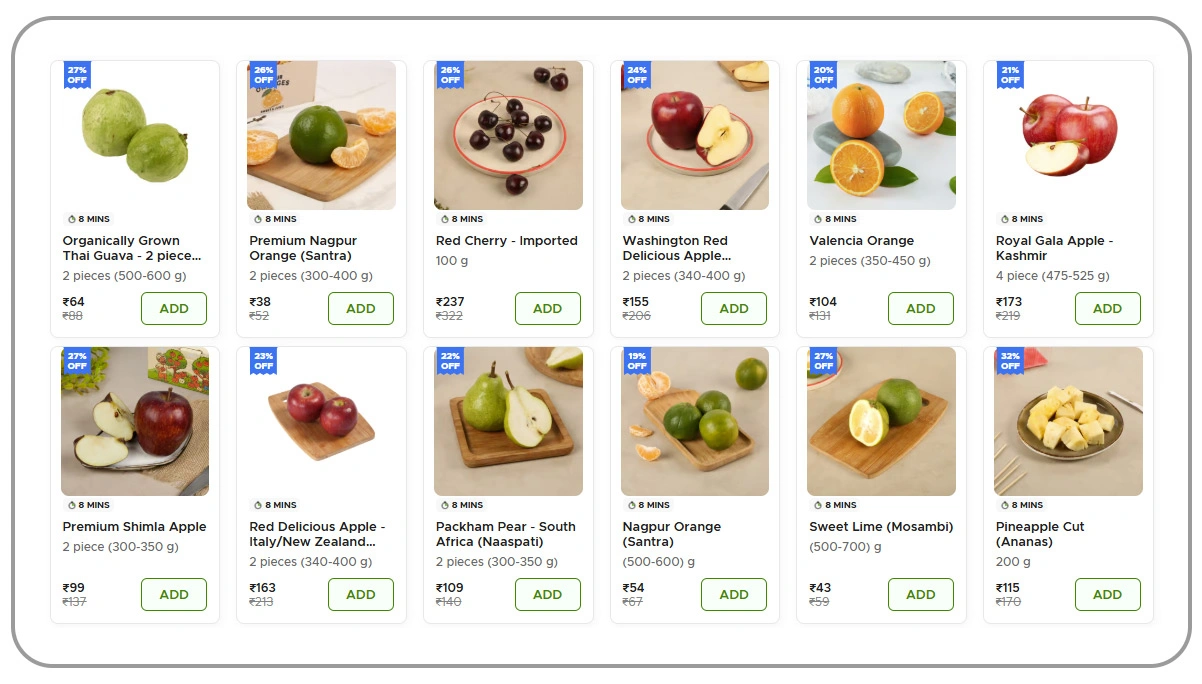The height and width of the screenshot is (684, 1202).
Task: Open Red Delicious Apple Italy/New Zealand title
Action: [x=317, y=534]
